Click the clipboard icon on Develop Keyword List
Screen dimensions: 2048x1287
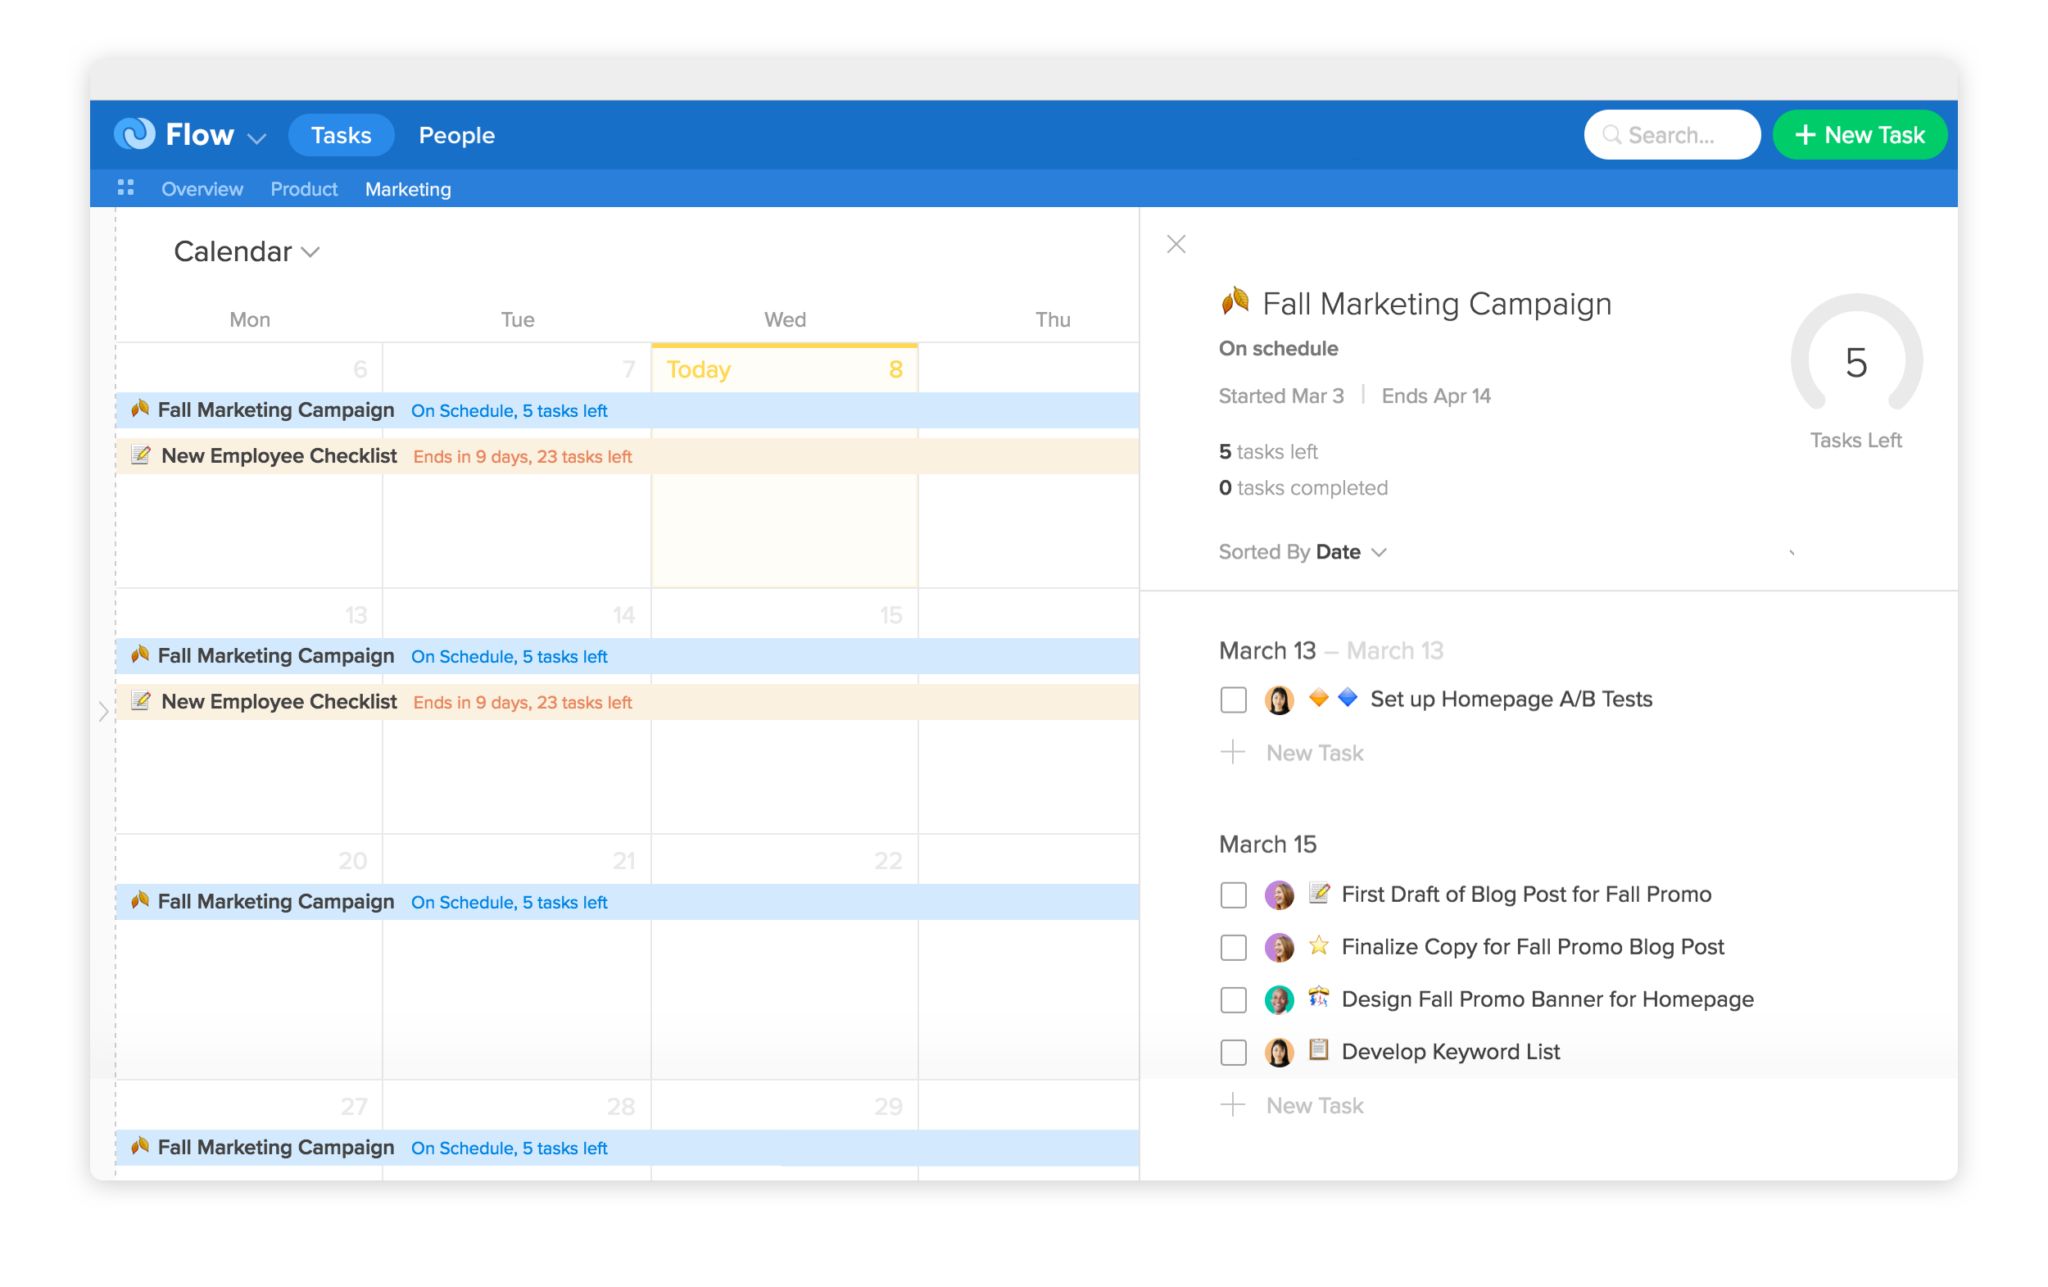(1319, 1049)
